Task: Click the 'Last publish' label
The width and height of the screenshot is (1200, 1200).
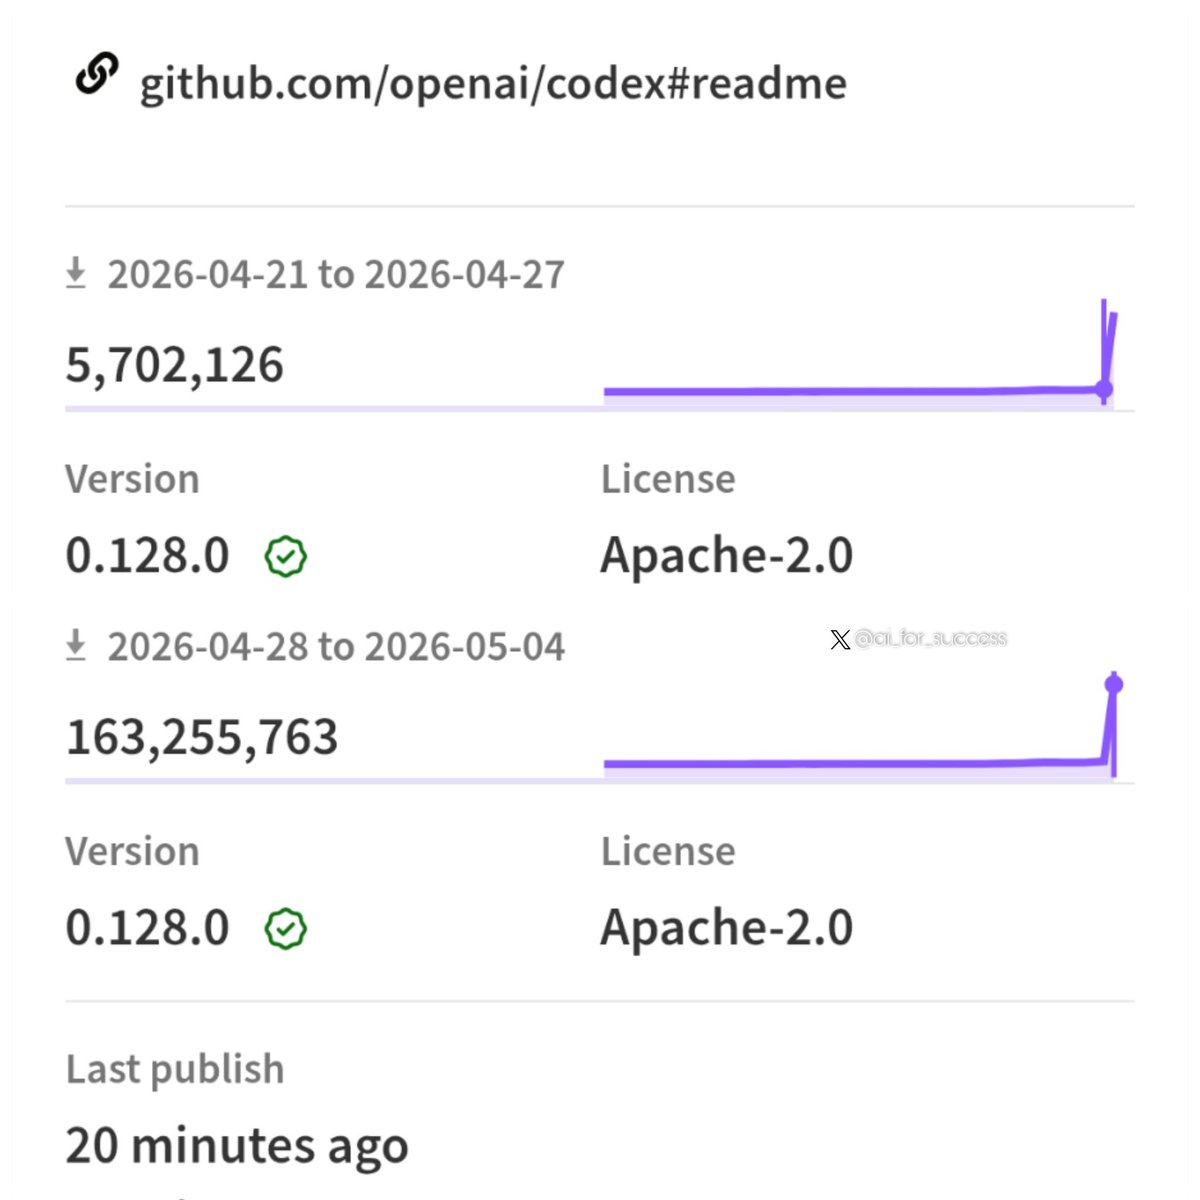Action: (x=175, y=1069)
